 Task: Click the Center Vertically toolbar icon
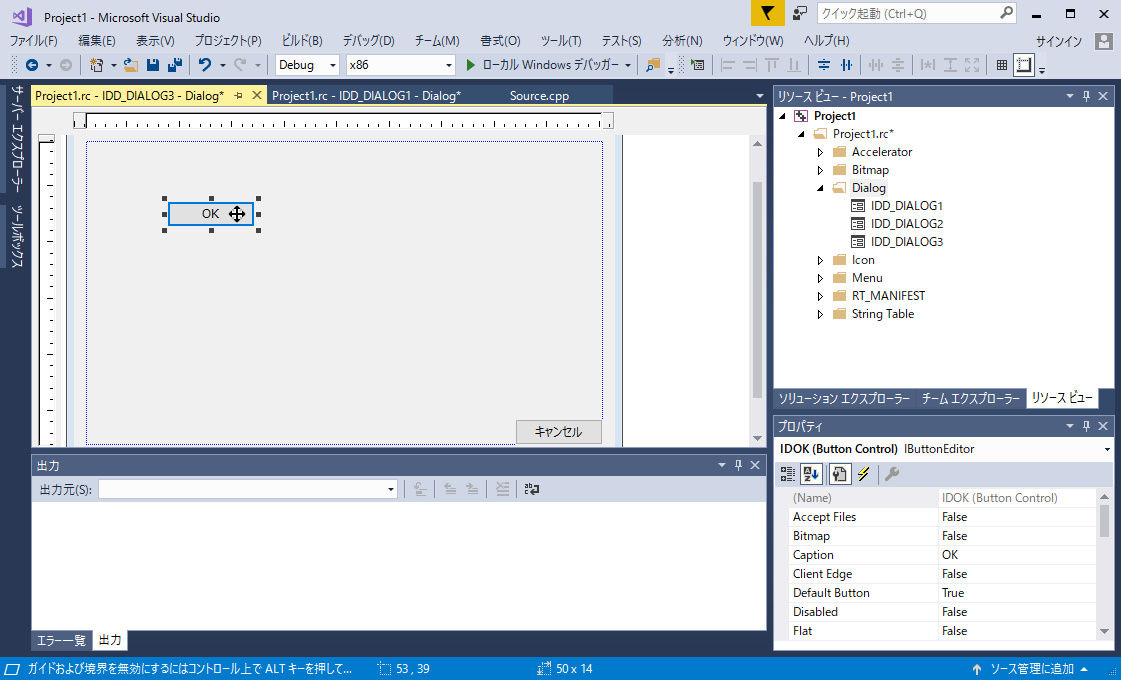(x=824, y=65)
